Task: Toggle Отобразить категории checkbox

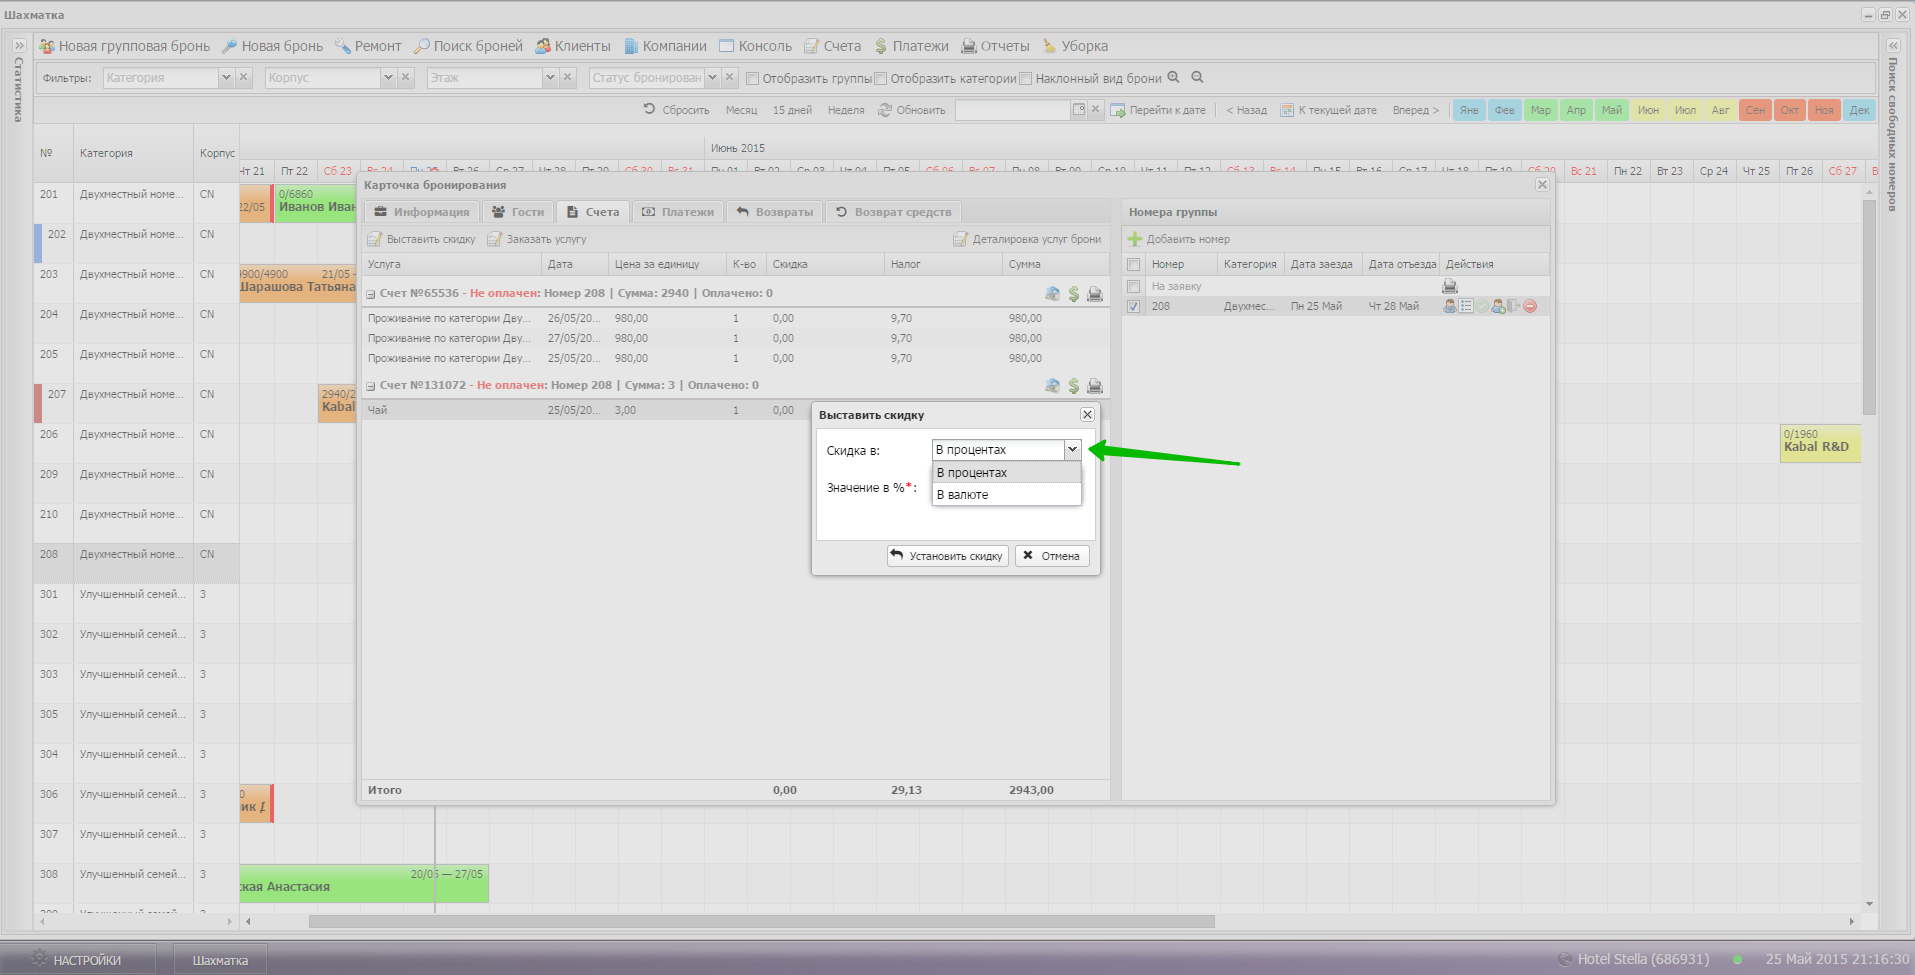Action: (881, 78)
